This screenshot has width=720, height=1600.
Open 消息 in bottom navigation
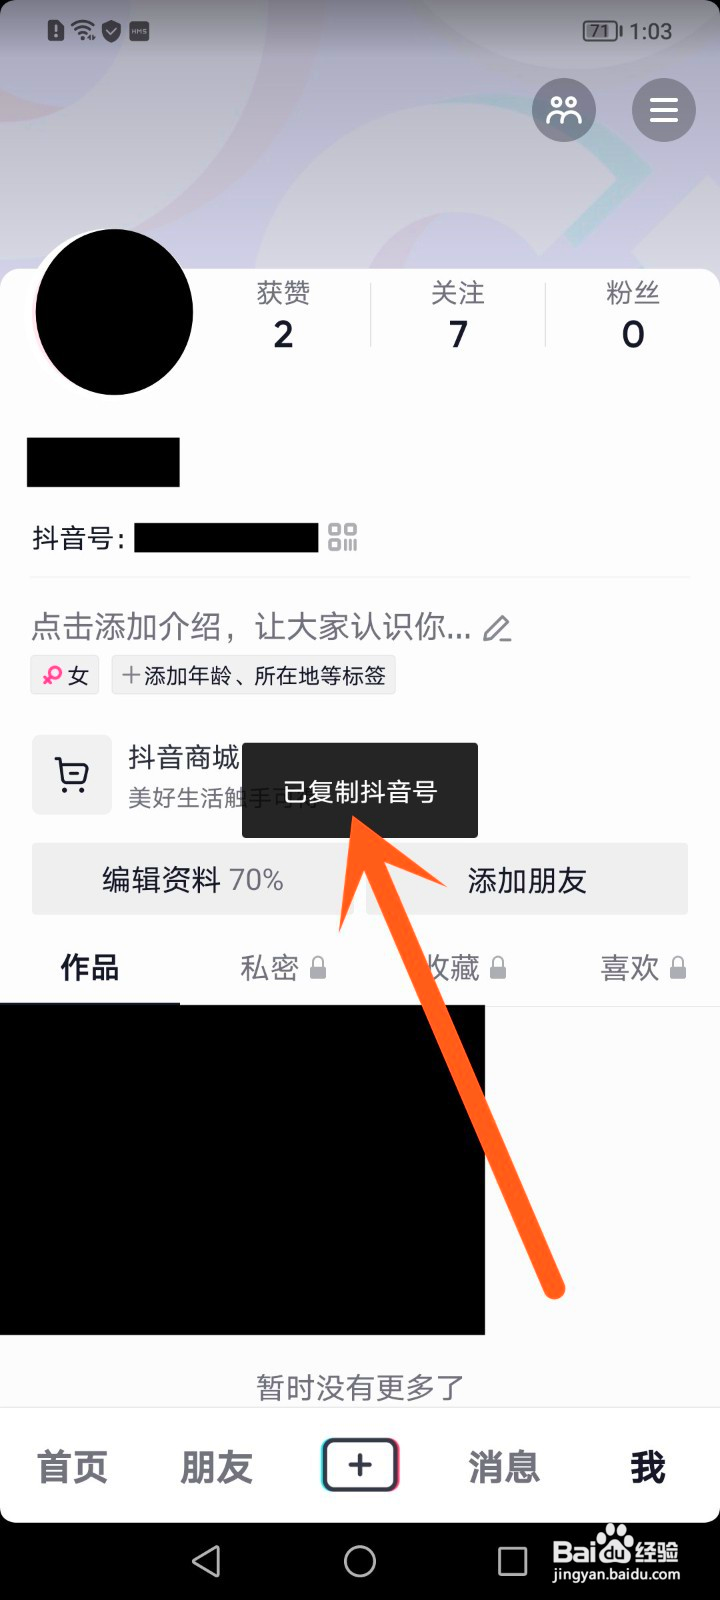pyautogui.click(x=504, y=1467)
